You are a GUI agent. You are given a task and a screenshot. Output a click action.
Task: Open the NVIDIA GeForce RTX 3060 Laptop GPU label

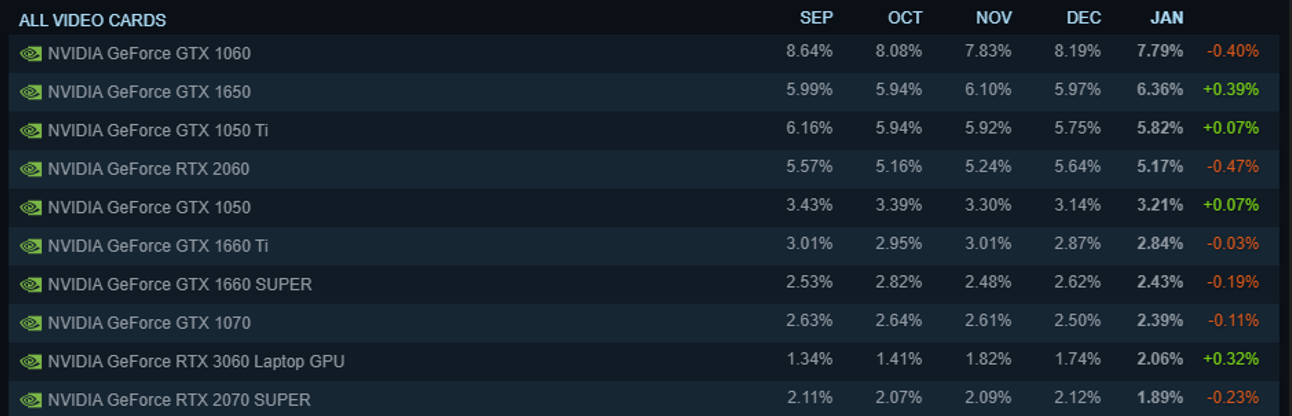196,362
